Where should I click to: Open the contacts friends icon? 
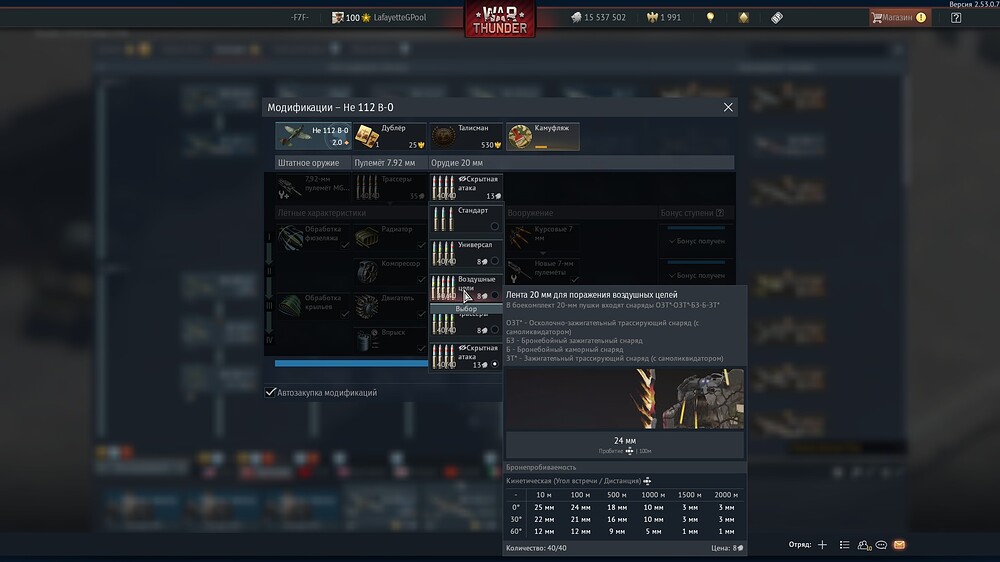pos(863,545)
